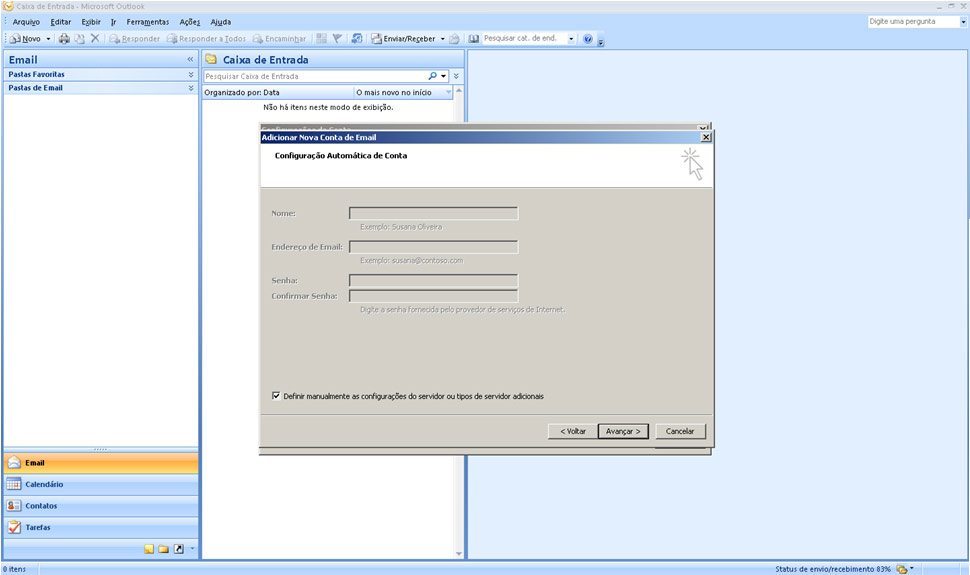Expand the Pastas Favoritas section
Screen dimensions: 970x575
click(x=191, y=74)
